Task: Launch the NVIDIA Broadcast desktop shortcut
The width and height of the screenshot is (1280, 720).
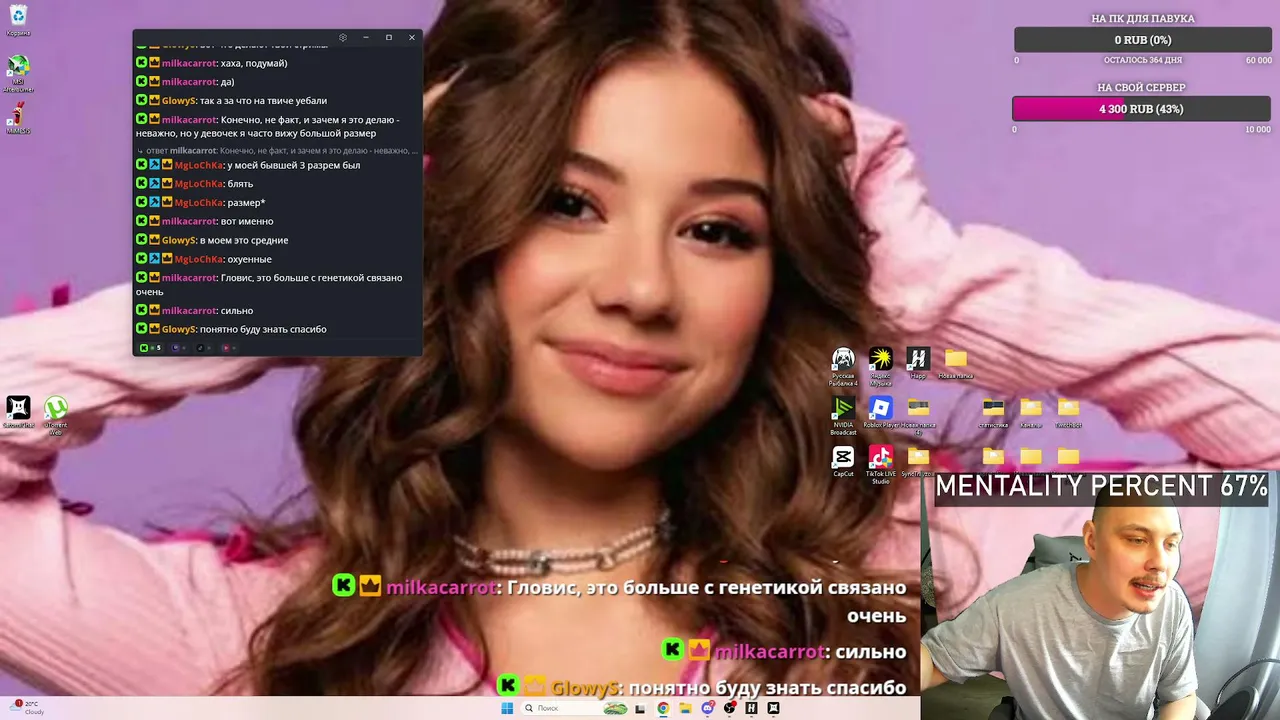Action: [x=843, y=415]
